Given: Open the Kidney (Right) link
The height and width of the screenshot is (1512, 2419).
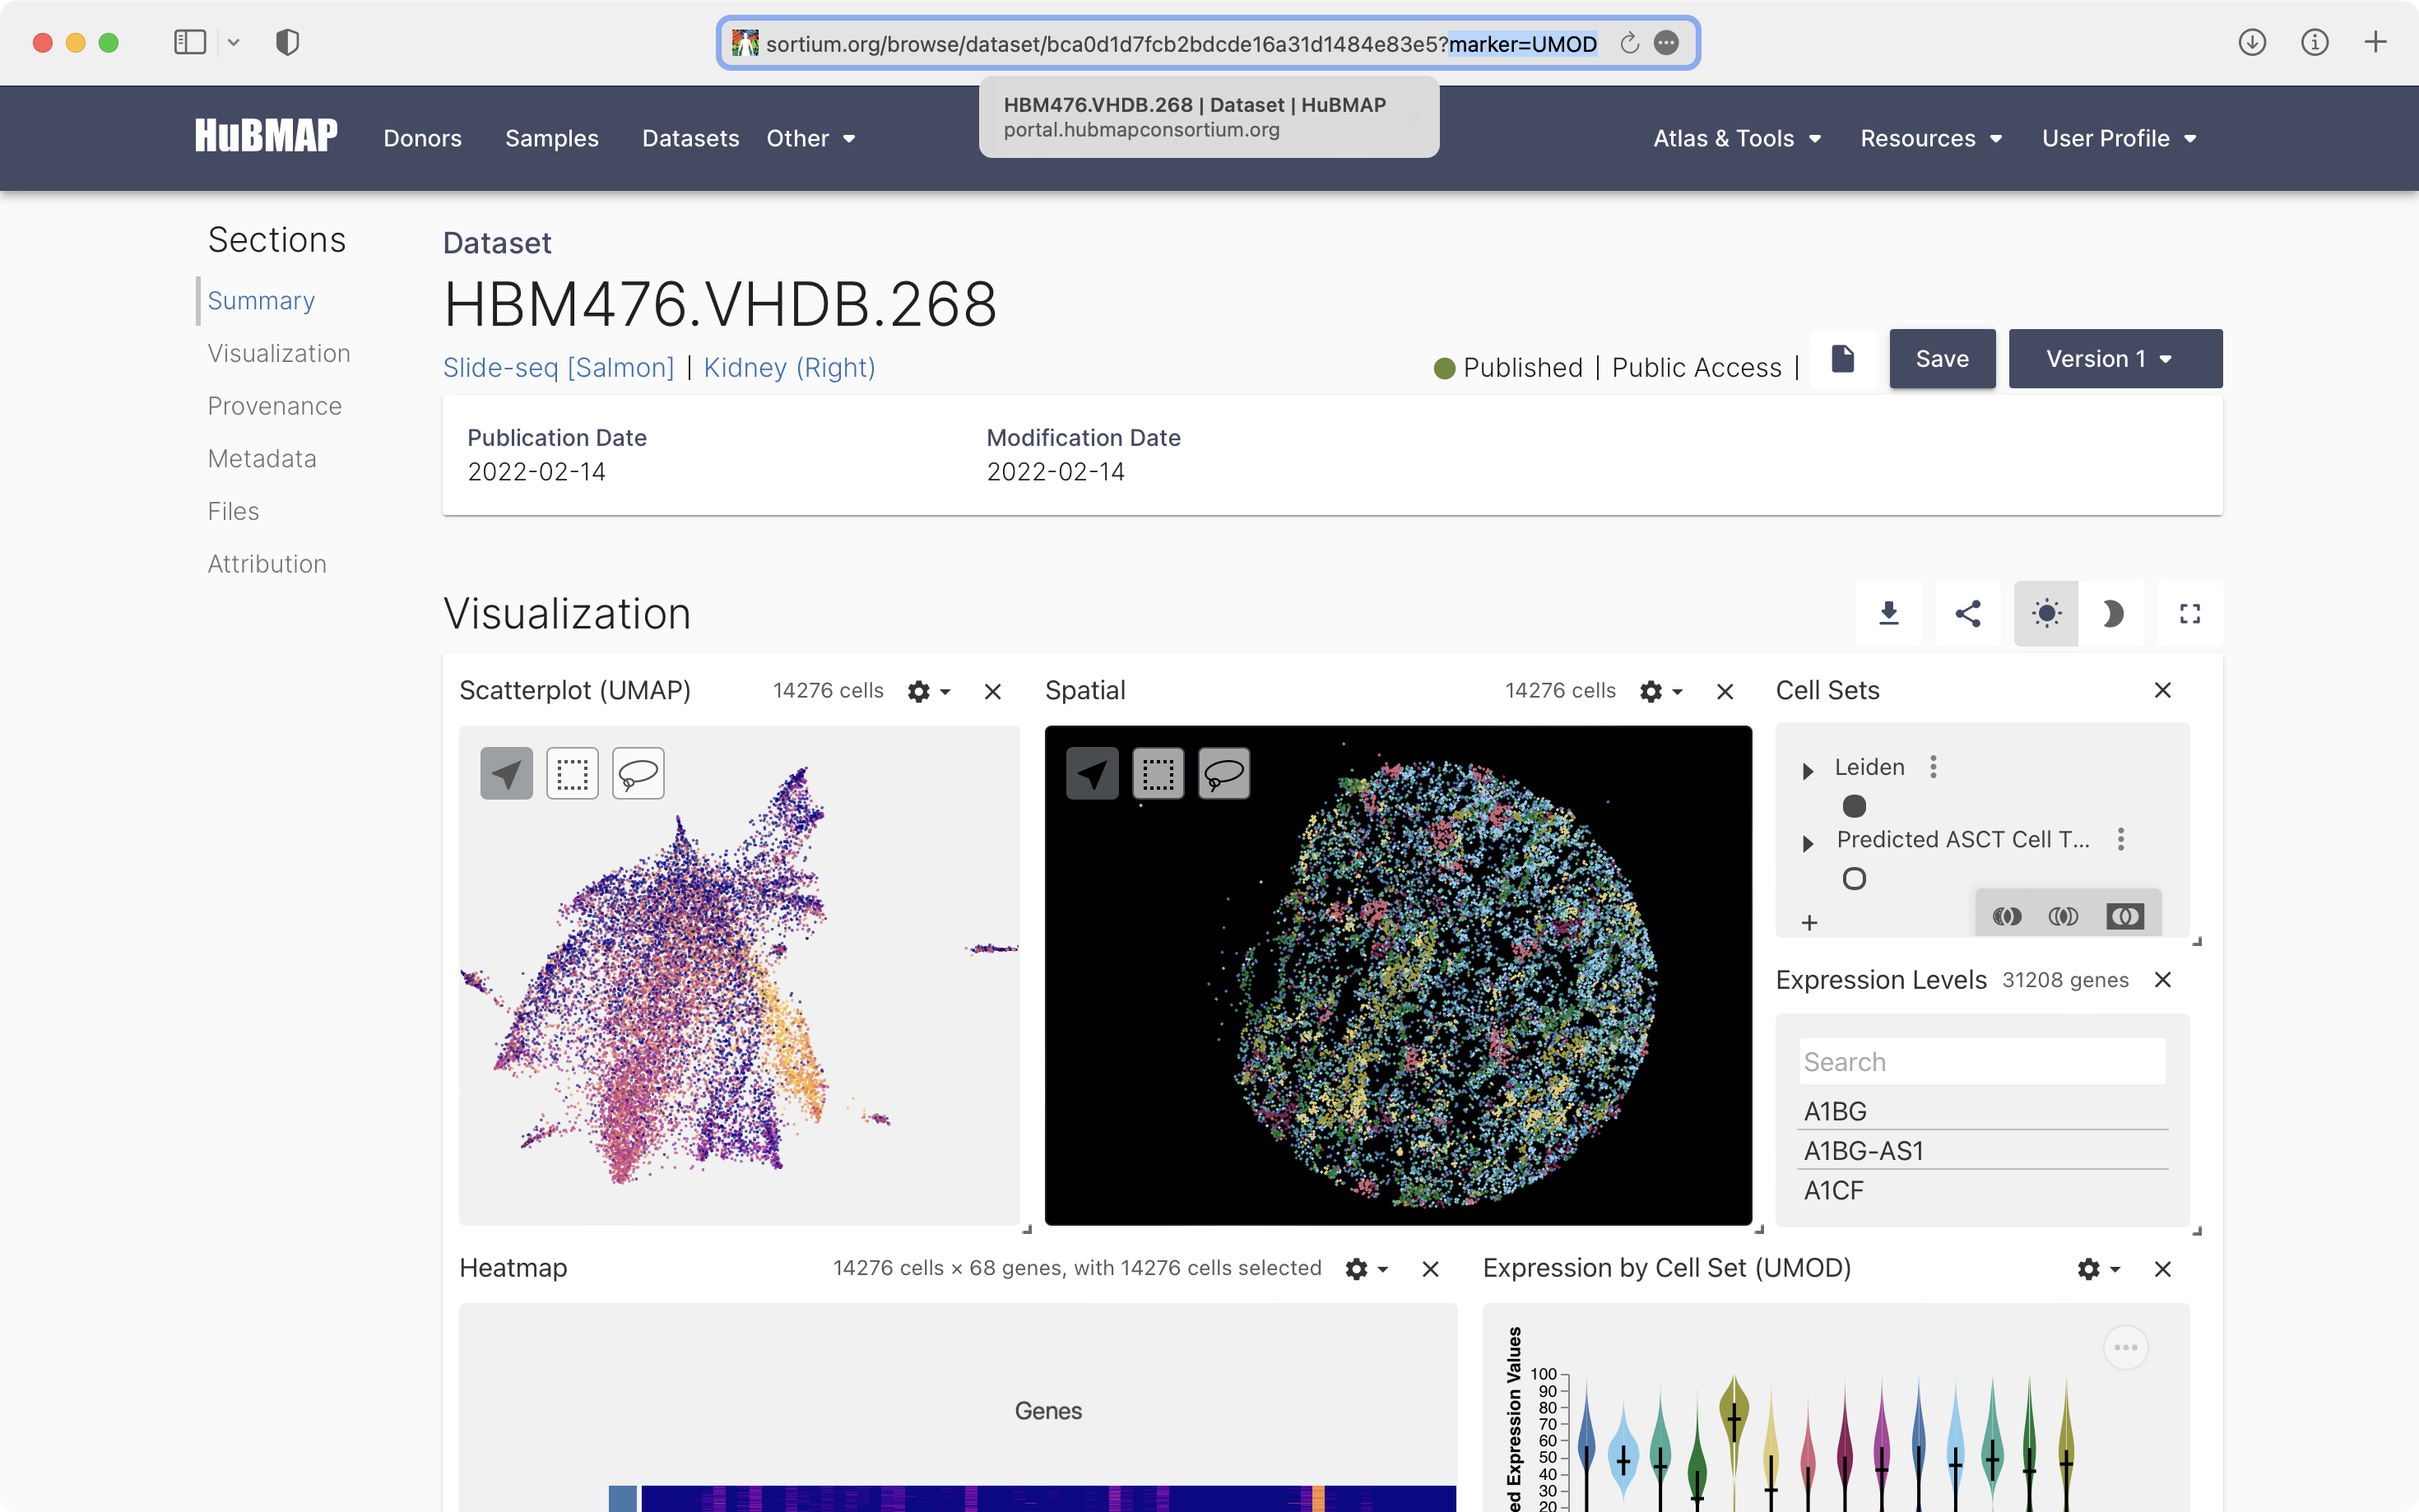Looking at the screenshot, I should 789,367.
